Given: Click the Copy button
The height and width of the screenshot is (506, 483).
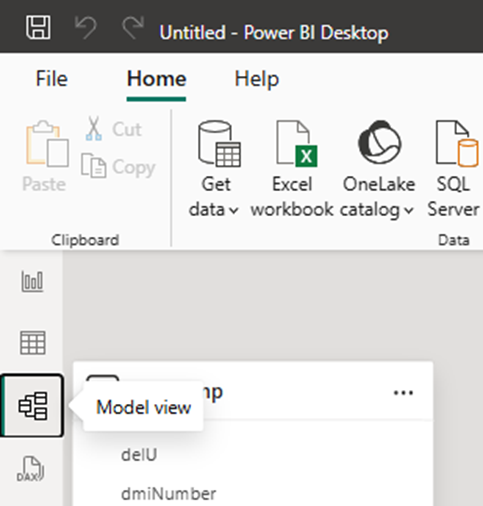Looking at the screenshot, I should coord(118,166).
